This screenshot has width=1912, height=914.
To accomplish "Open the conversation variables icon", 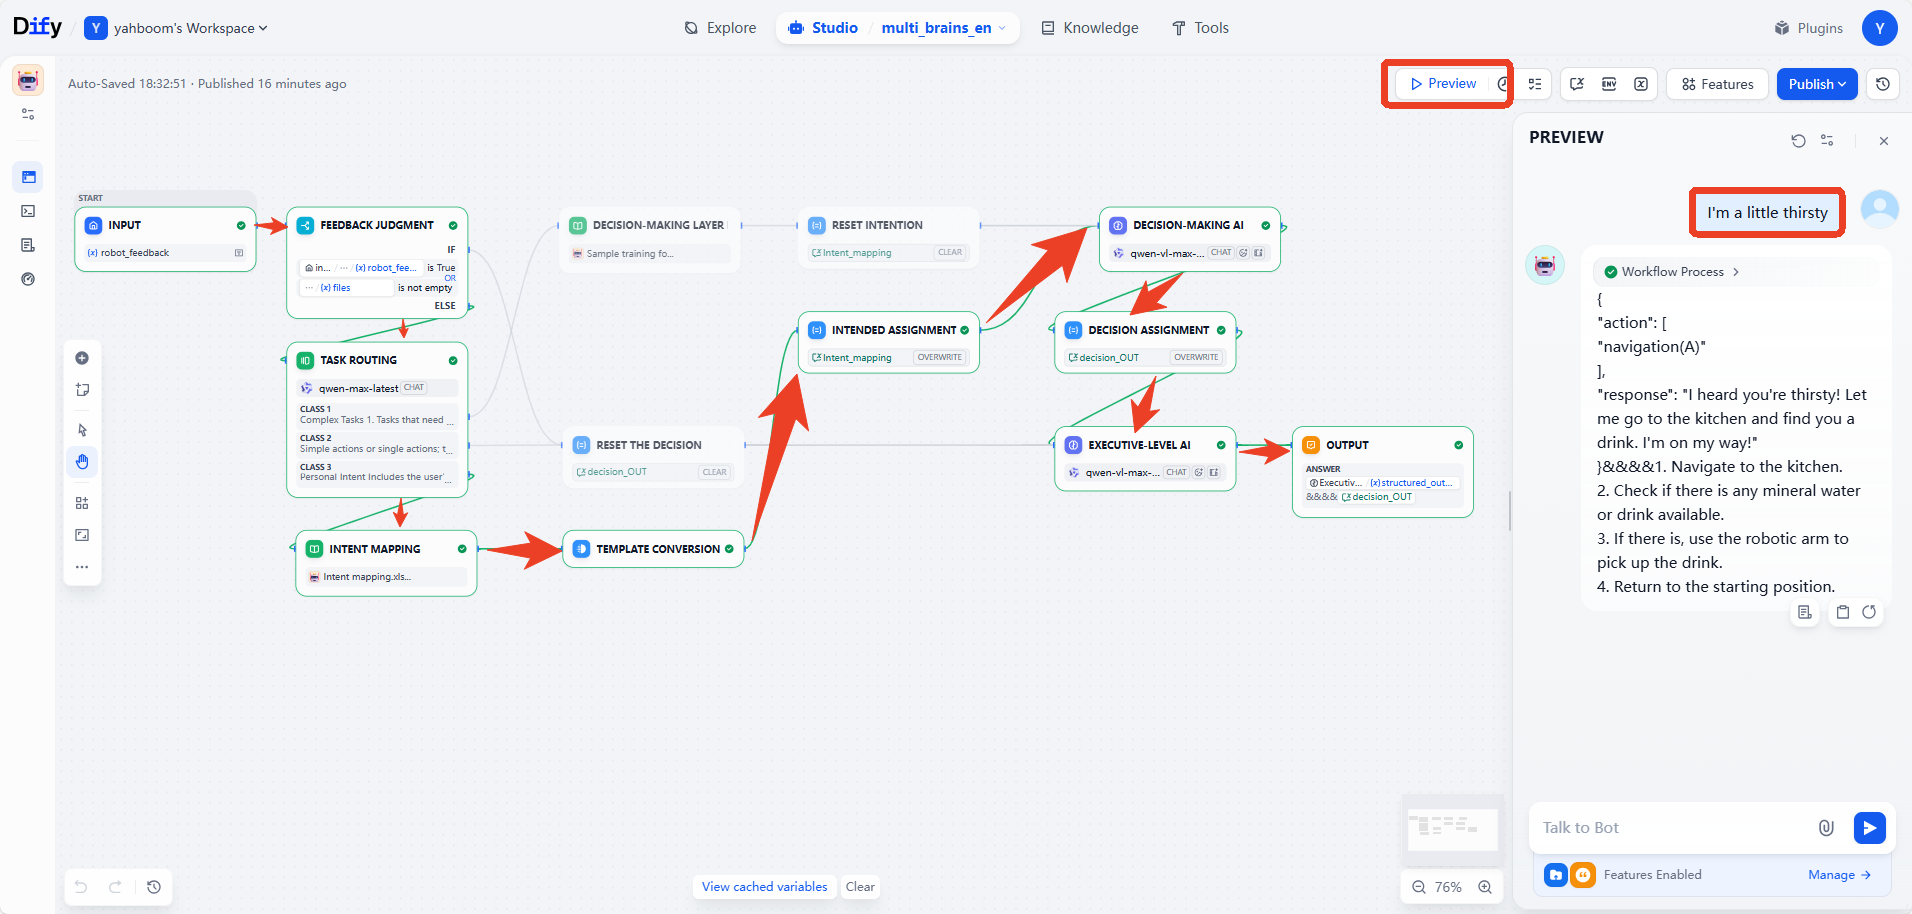I will click(1577, 84).
